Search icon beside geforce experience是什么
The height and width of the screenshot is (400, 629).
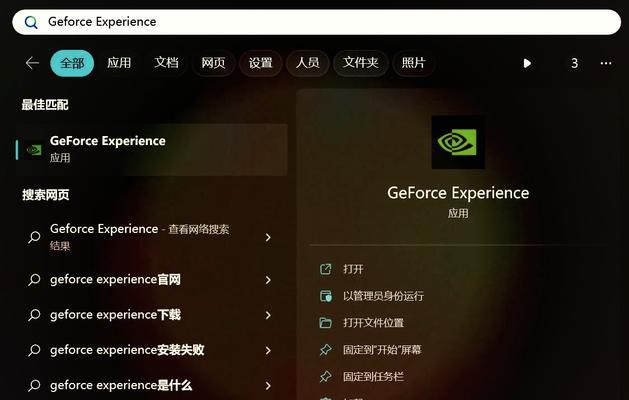pyautogui.click(x=34, y=386)
